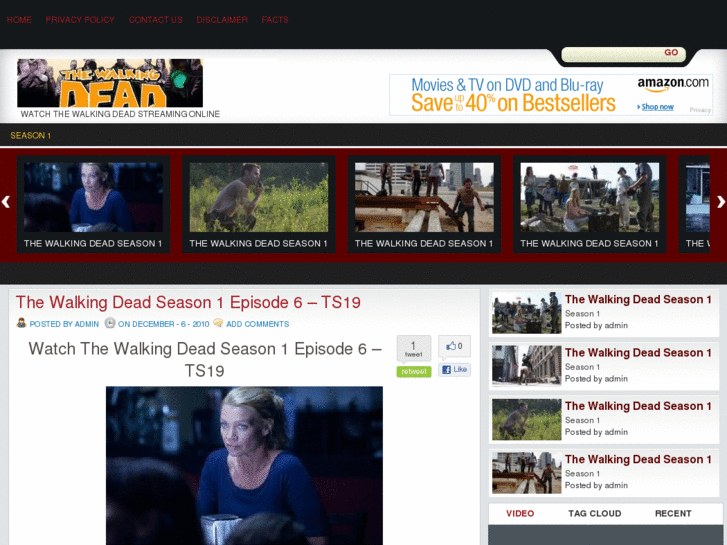Switch to the RECENT tab

click(673, 513)
